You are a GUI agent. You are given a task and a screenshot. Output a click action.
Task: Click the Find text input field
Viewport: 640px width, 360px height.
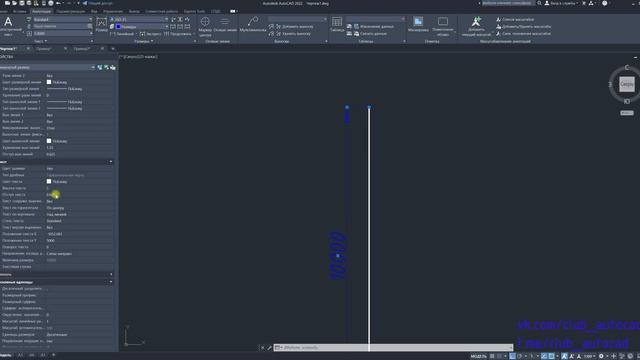tap(60, 26)
